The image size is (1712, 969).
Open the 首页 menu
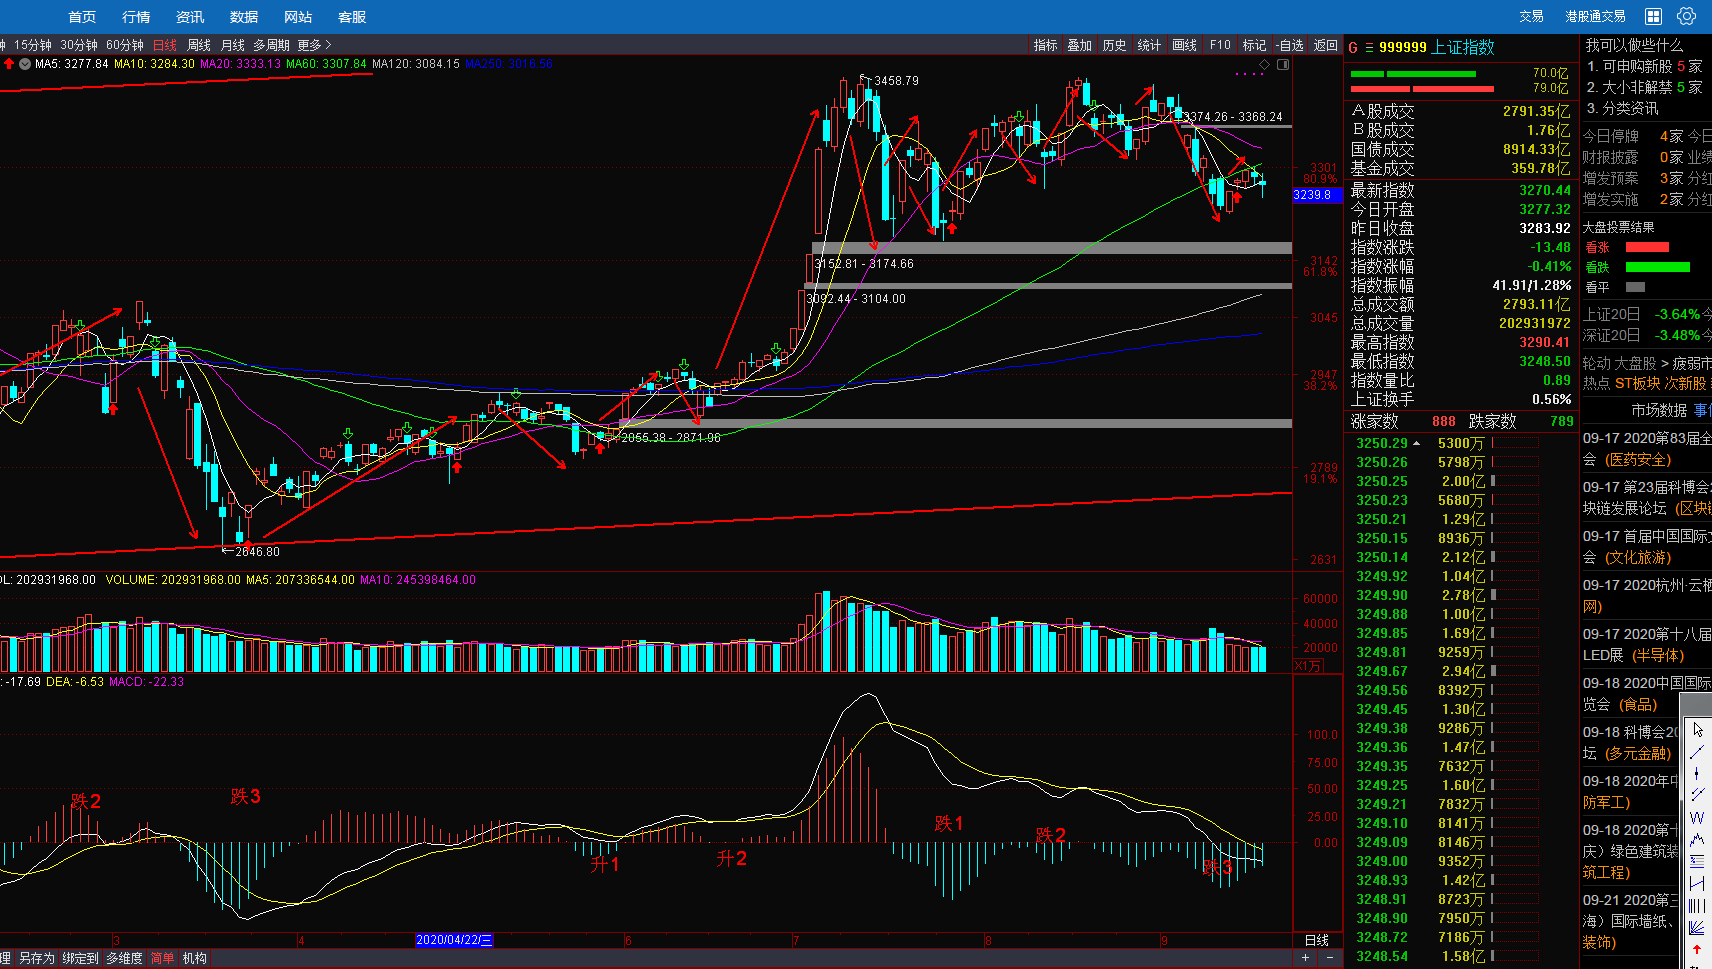pos(82,17)
